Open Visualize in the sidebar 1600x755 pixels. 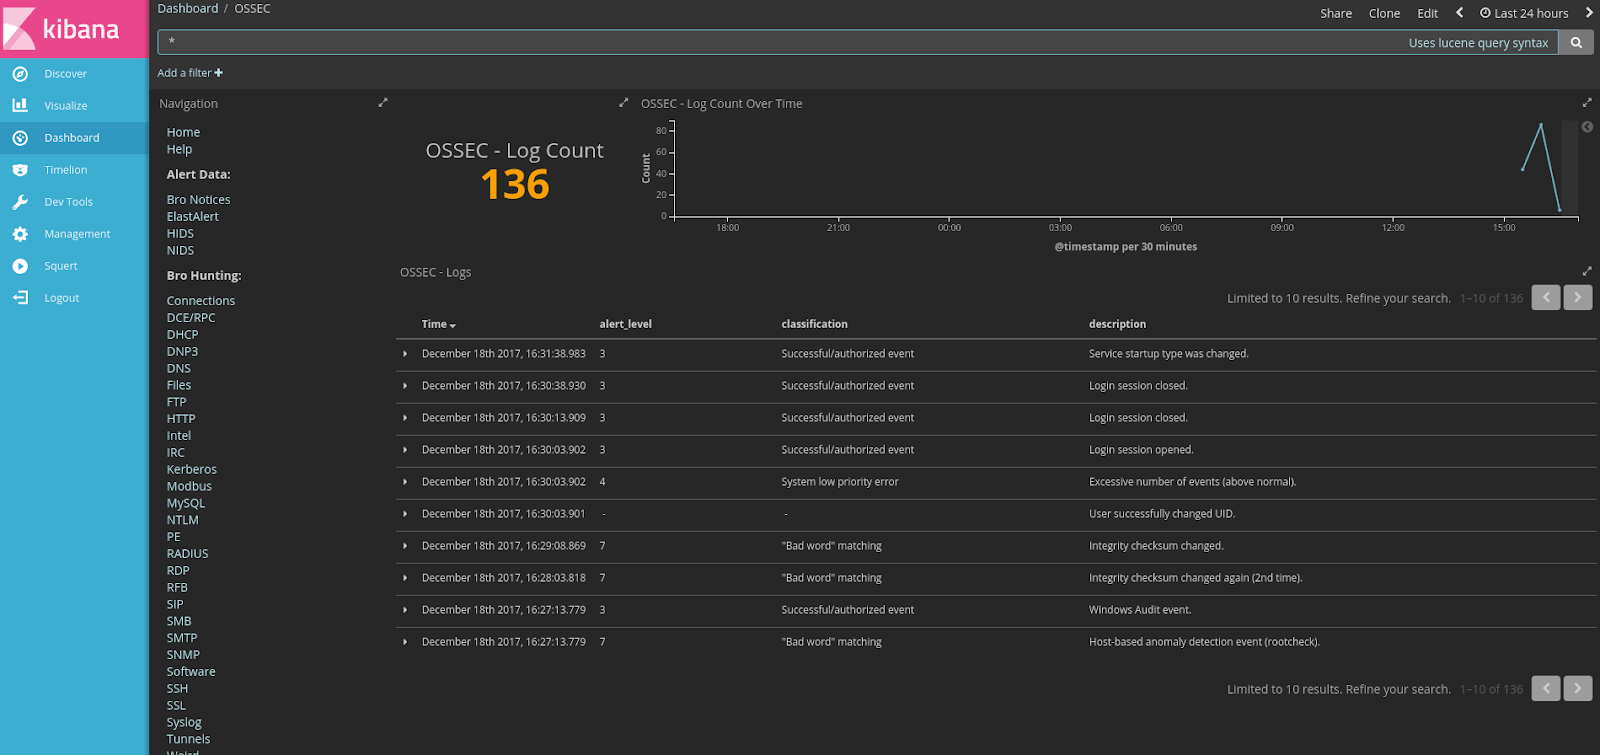[x=66, y=106]
